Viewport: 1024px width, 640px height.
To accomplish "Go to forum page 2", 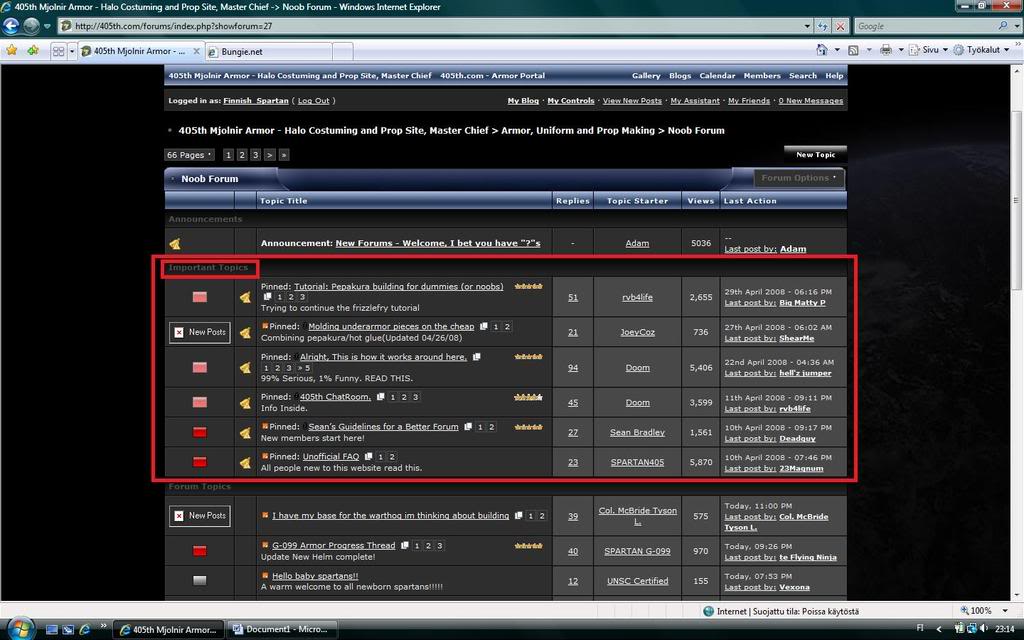I will click(242, 155).
